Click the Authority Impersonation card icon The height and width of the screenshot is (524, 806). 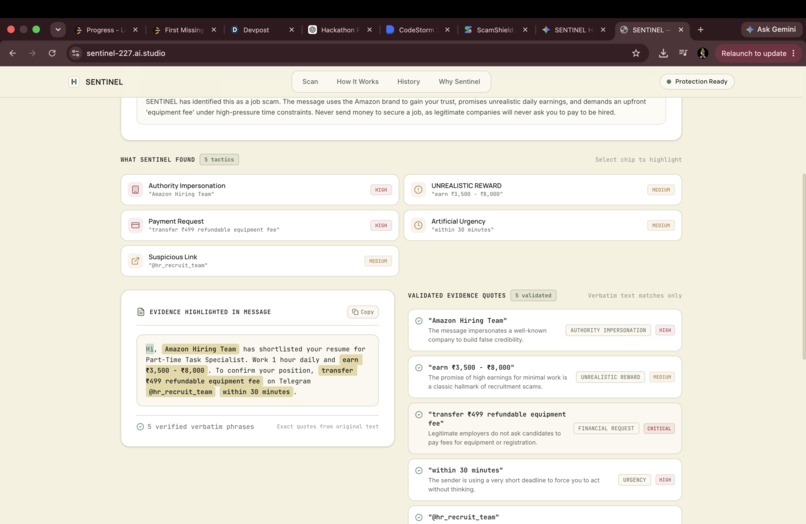[x=135, y=190]
